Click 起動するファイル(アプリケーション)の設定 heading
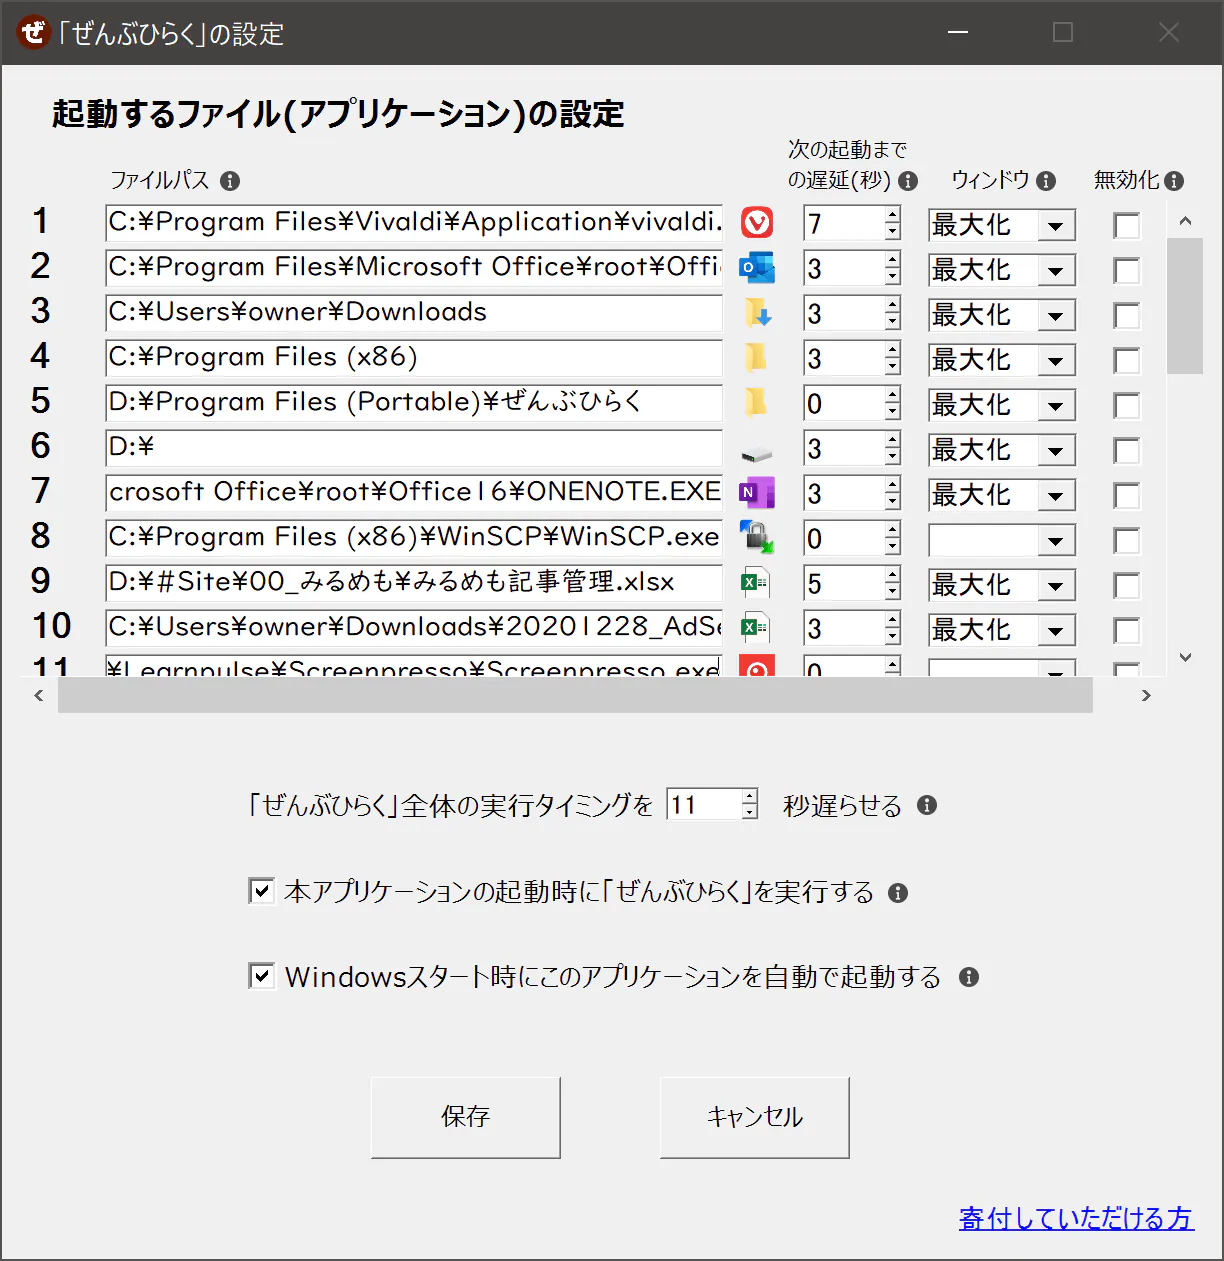The width and height of the screenshot is (1224, 1261). coord(338,113)
